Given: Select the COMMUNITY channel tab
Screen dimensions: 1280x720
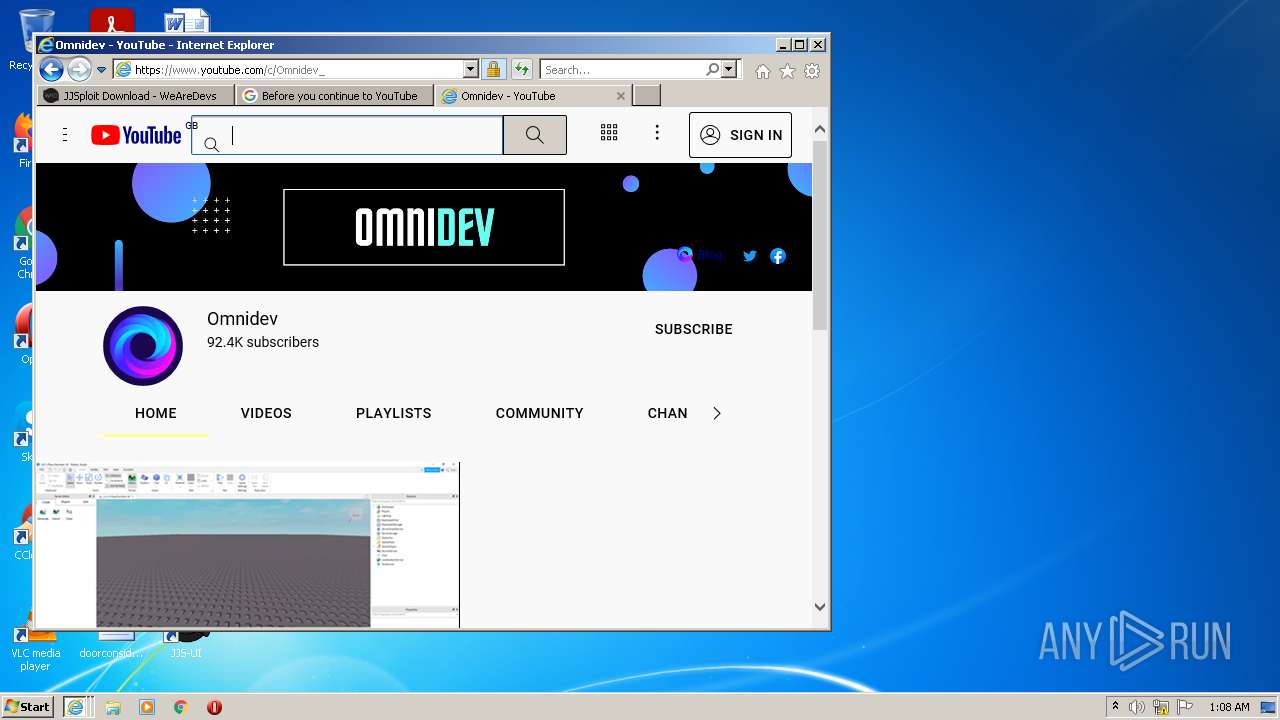Looking at the screenshot, I should point(539,413).
